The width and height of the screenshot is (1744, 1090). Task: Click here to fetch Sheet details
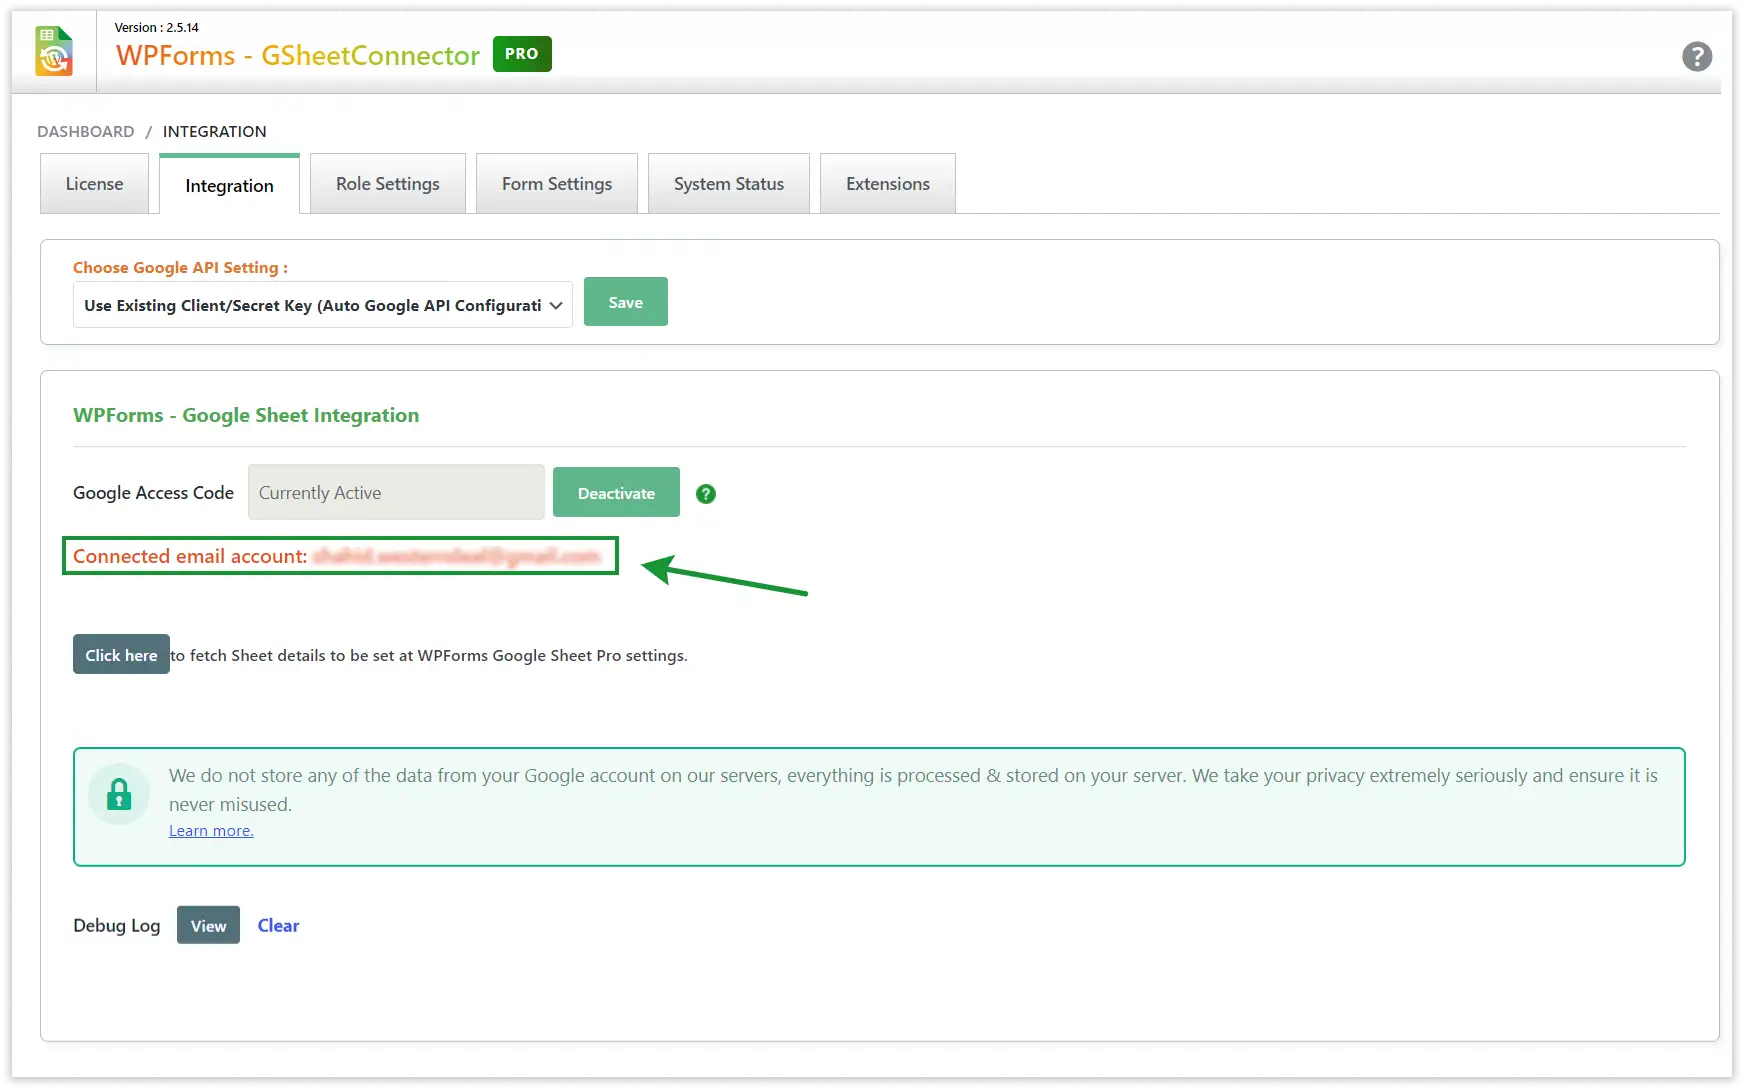120,654
